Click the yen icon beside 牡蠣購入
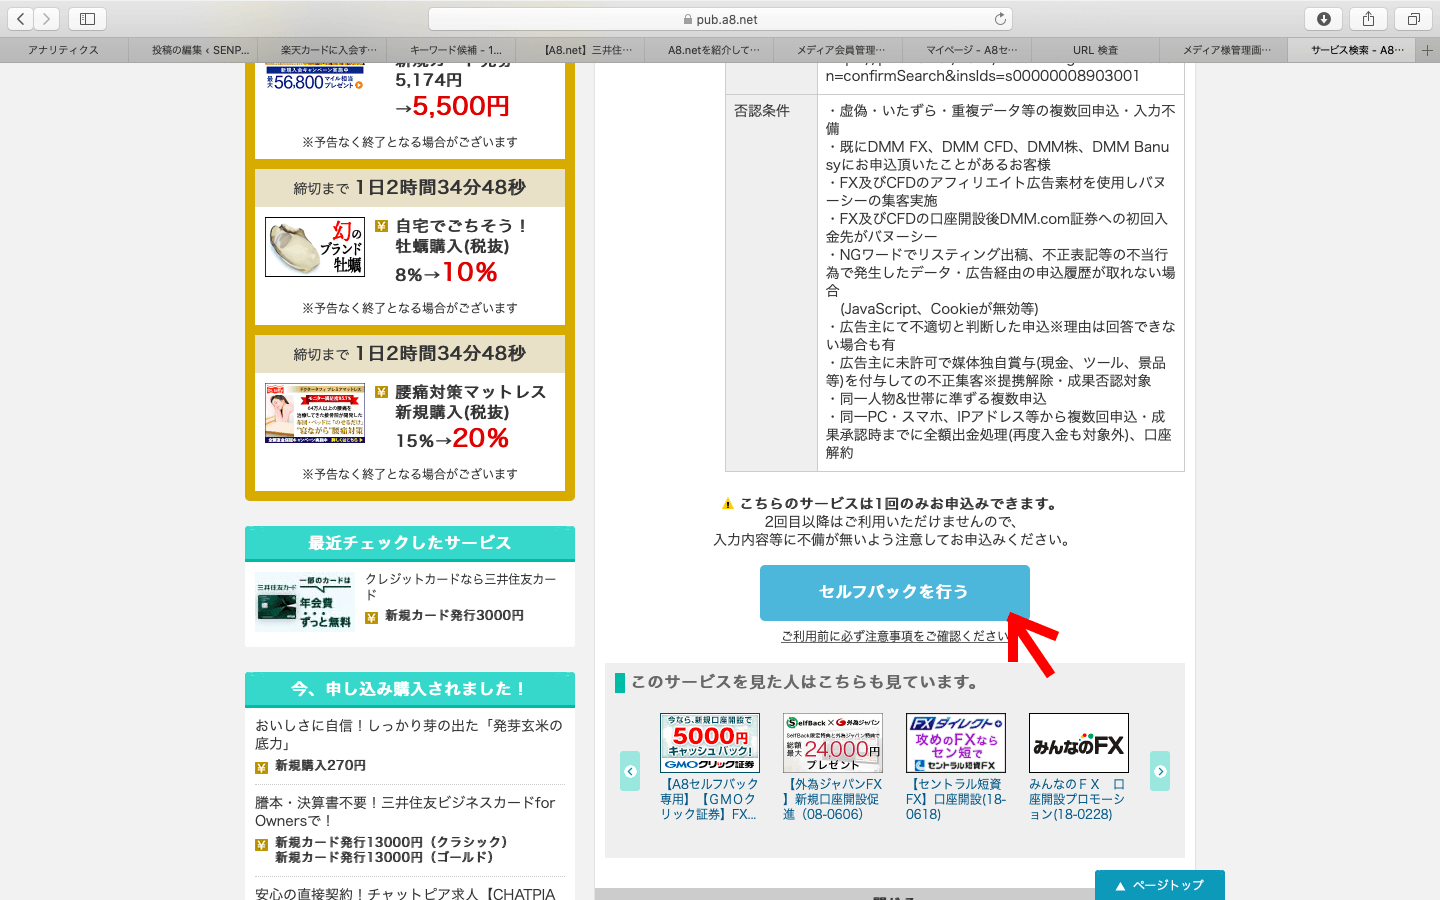1440x900 pixels. click(x=381, y=226)
